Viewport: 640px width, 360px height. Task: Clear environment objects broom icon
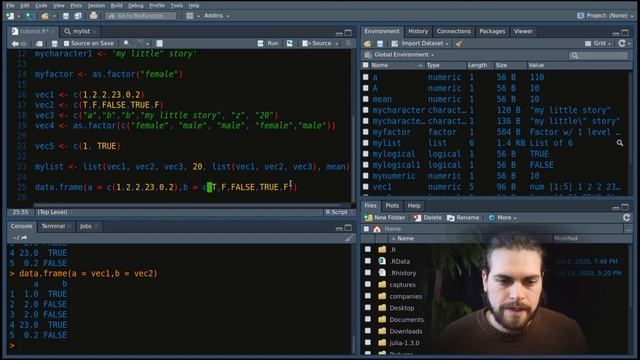pos(459,44)
